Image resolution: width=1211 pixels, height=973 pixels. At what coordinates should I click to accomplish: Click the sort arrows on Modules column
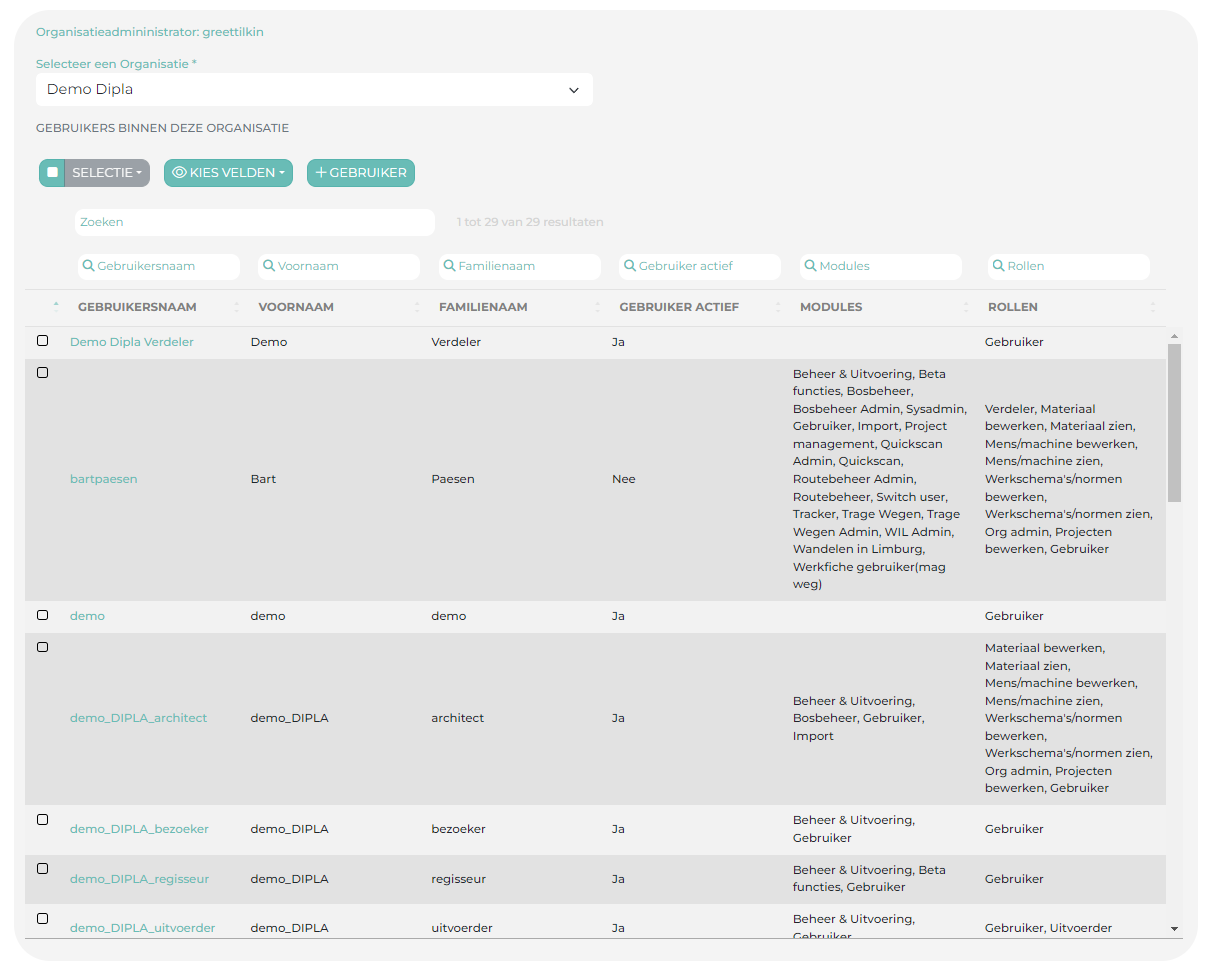coord(966,307)
